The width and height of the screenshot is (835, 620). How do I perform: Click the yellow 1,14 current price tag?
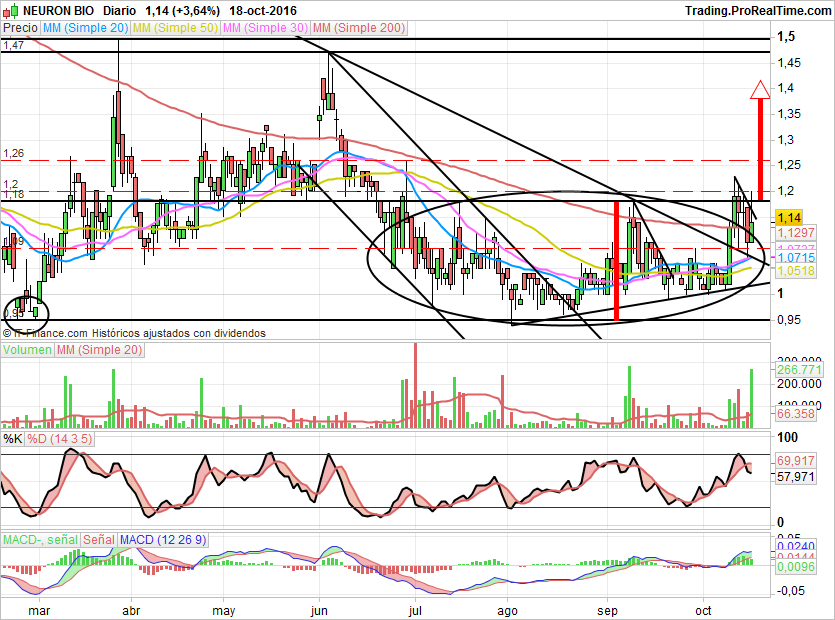pos(790,217)
